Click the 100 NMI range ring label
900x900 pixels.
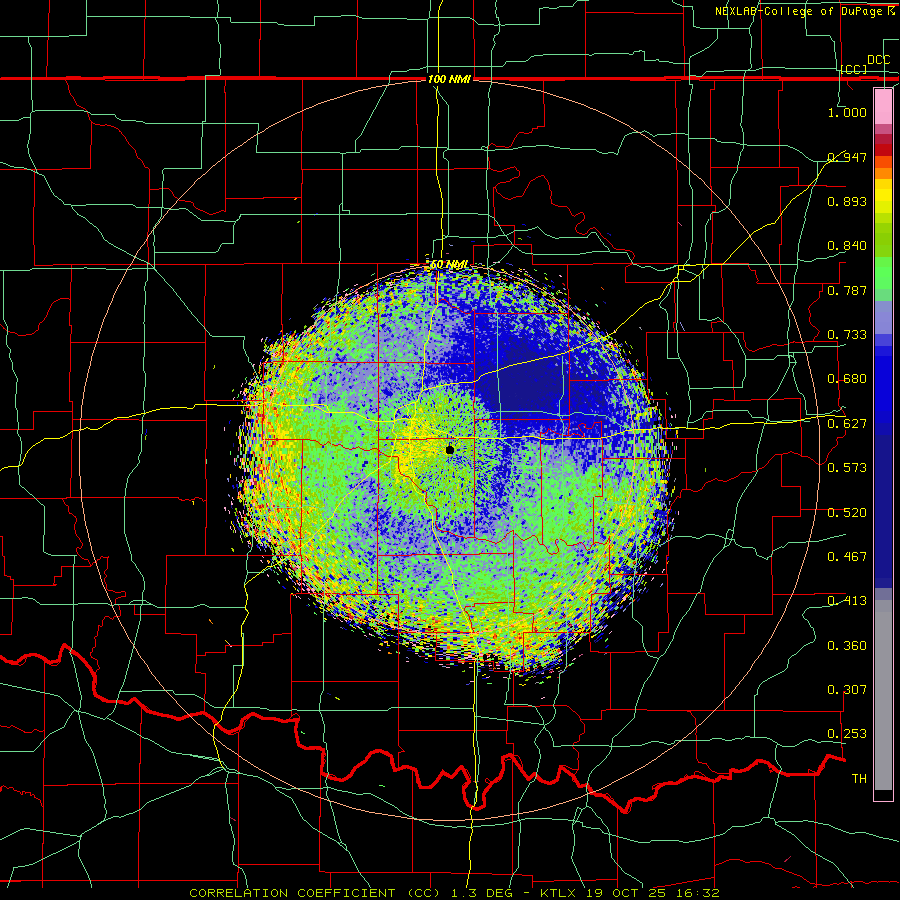point(449,79)
